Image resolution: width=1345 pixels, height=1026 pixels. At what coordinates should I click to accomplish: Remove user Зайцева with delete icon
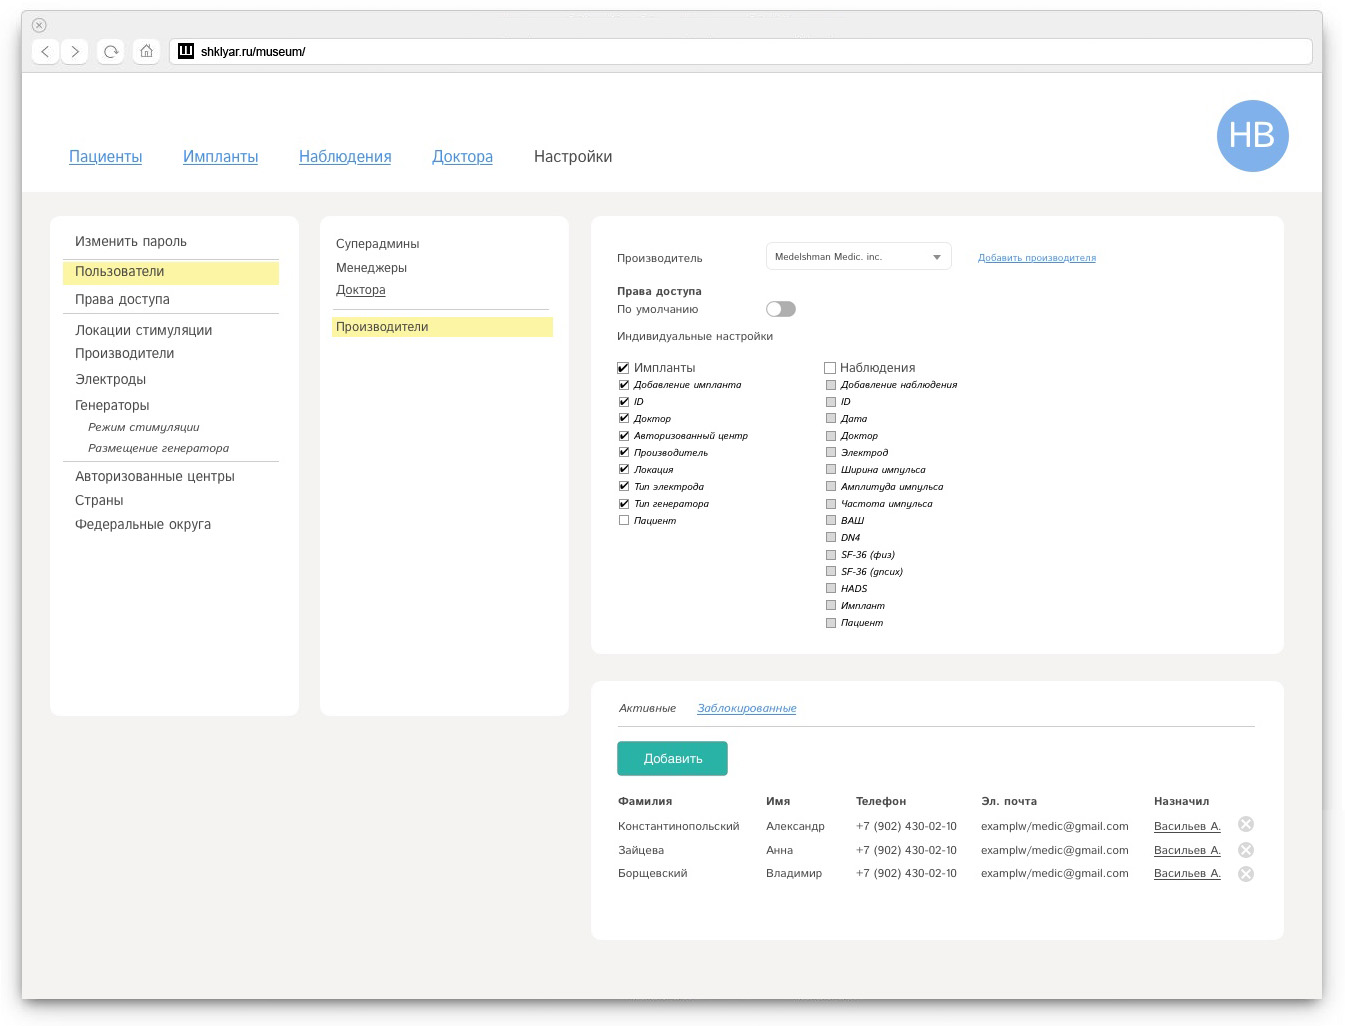(x=1246, y=850)
